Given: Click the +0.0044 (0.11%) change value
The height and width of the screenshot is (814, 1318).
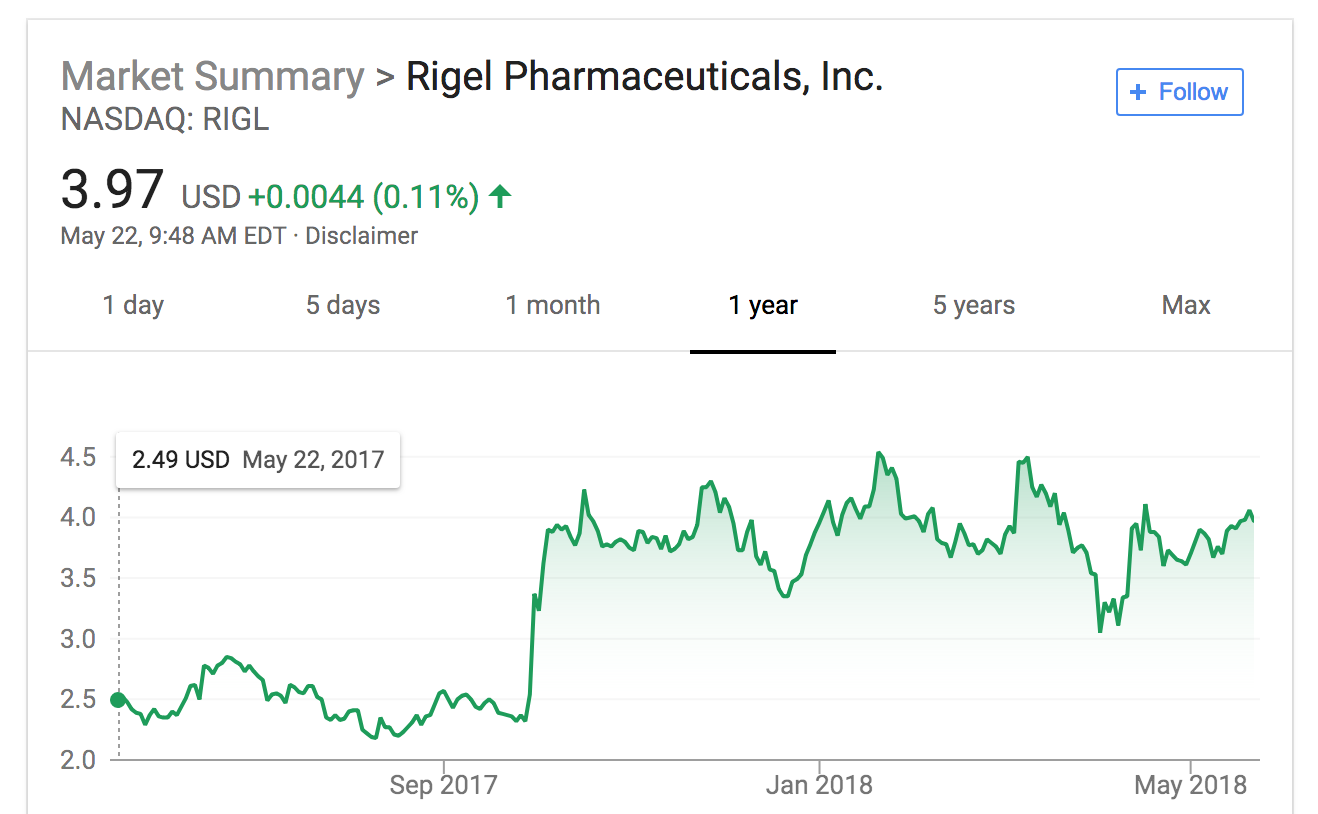Looking at the screenshot, I should tap(364, 197).
